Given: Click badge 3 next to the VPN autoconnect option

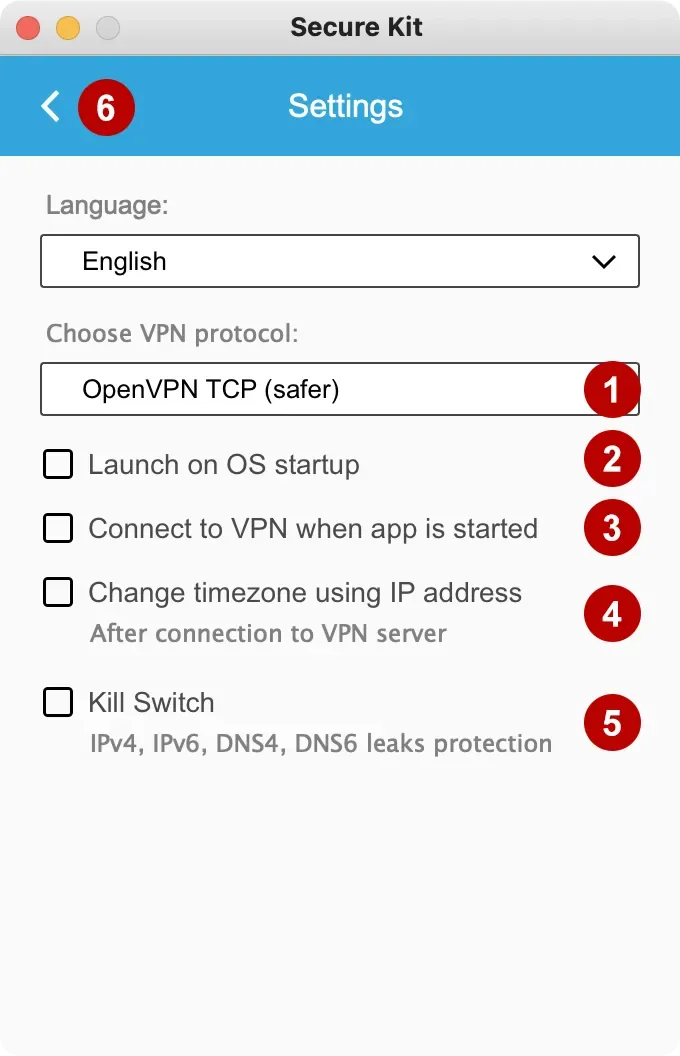Looking at the screenshot, I should [612, 528].
